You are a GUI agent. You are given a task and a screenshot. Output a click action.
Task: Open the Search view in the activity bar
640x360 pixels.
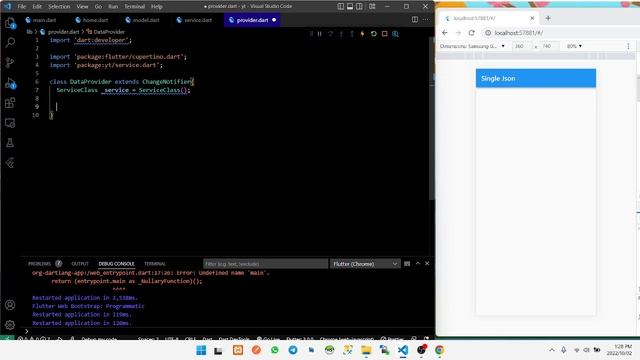(10, 42)
